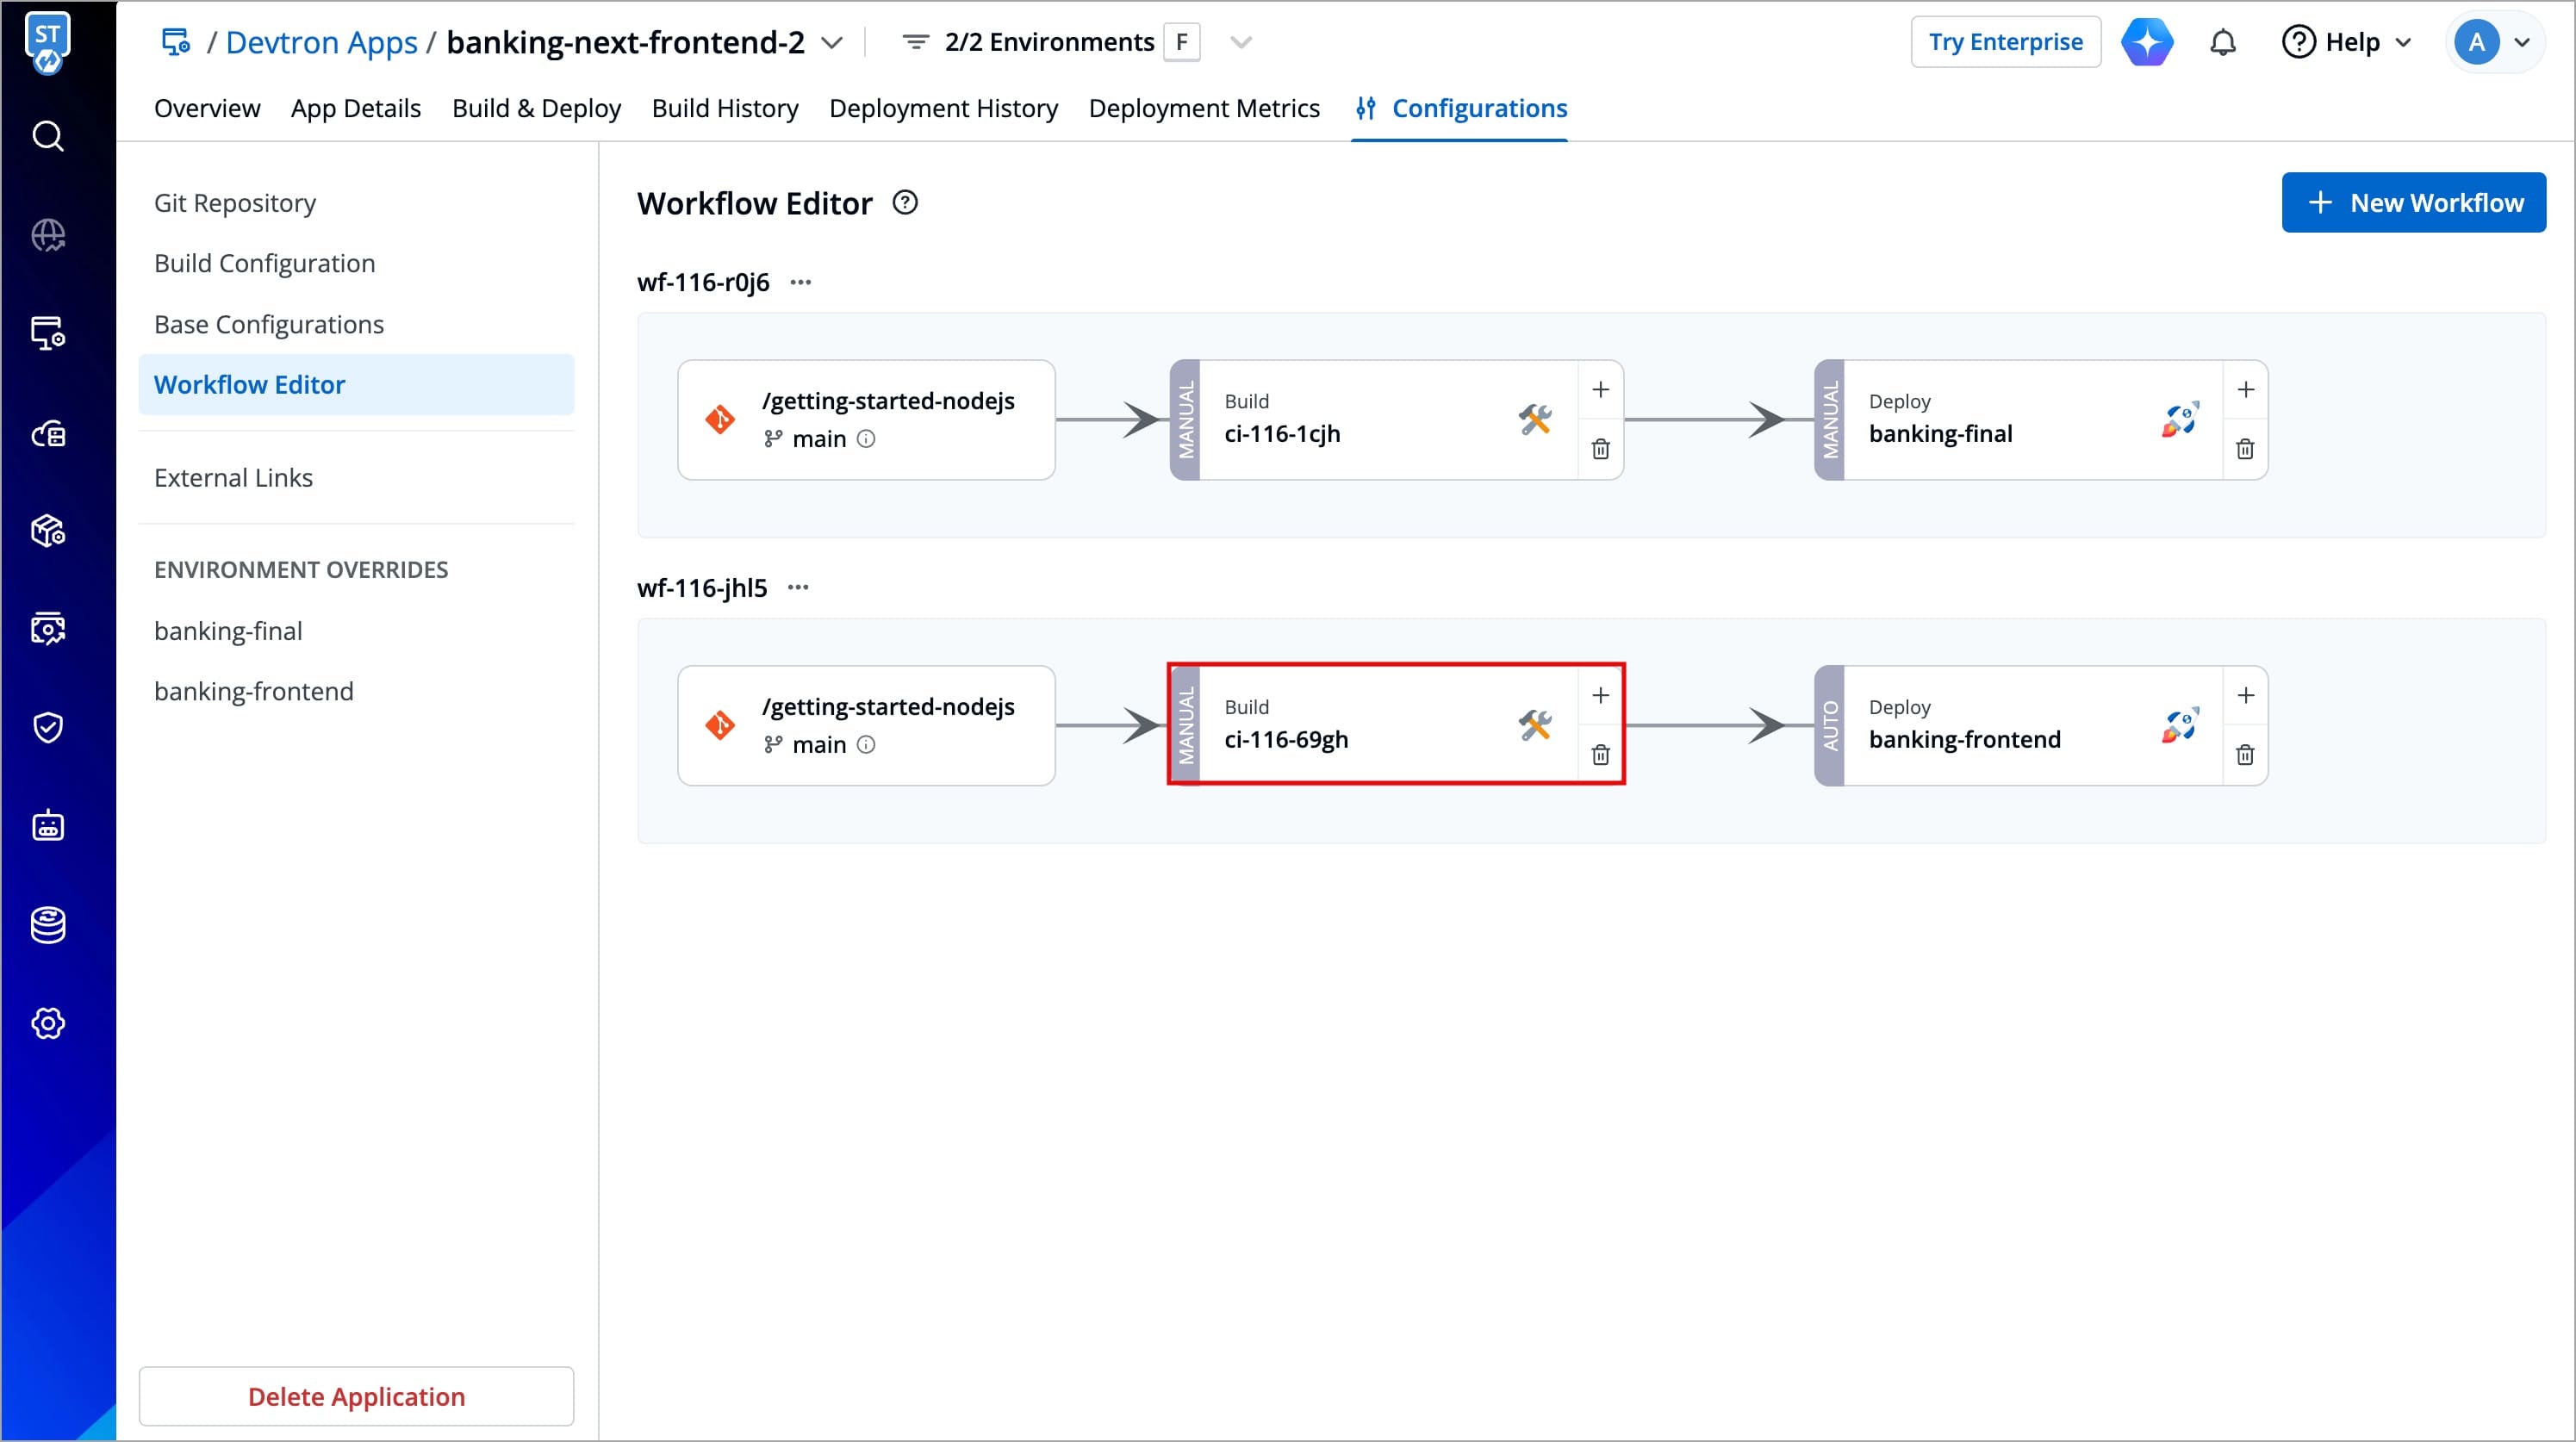2576x1442 pixels.
Task: Open the Deployment Metrics tab
Action: coord(1204,108)
